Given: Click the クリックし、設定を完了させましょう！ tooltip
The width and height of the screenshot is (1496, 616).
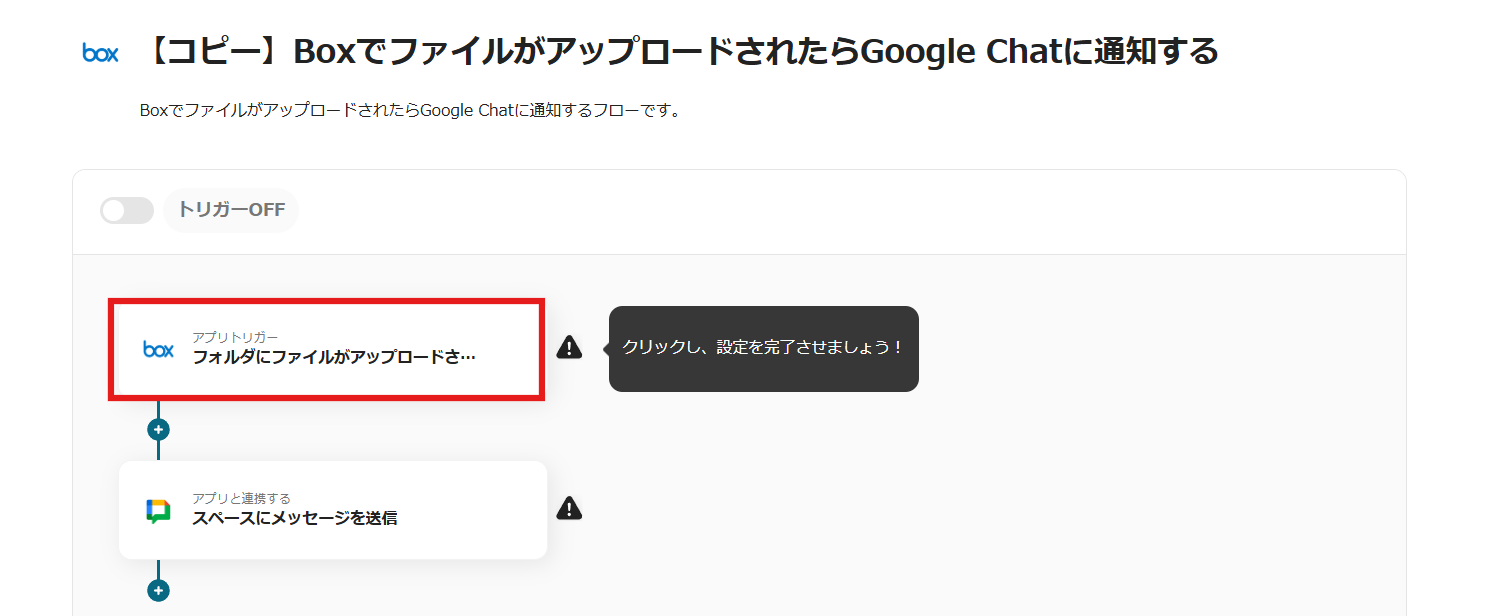Looking at the screenshot, I should coord(763,348).
